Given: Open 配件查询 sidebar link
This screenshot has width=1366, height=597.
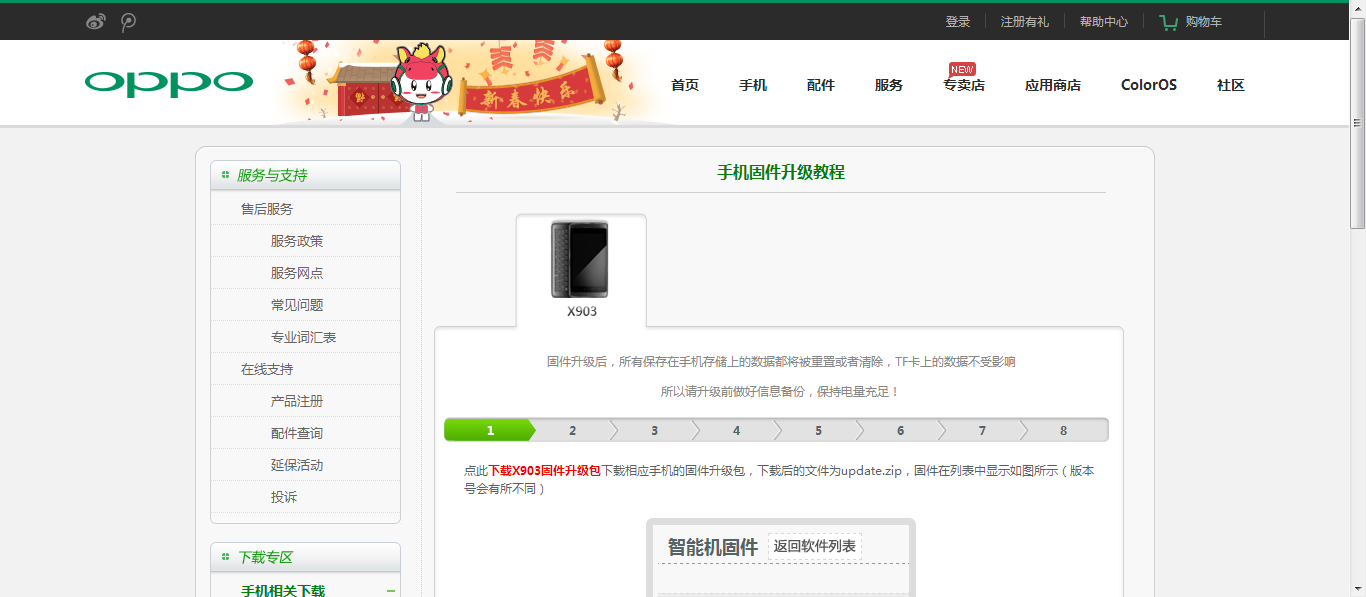Looking at the screenshot, I should pyautogui.click(x=297, y=433).
